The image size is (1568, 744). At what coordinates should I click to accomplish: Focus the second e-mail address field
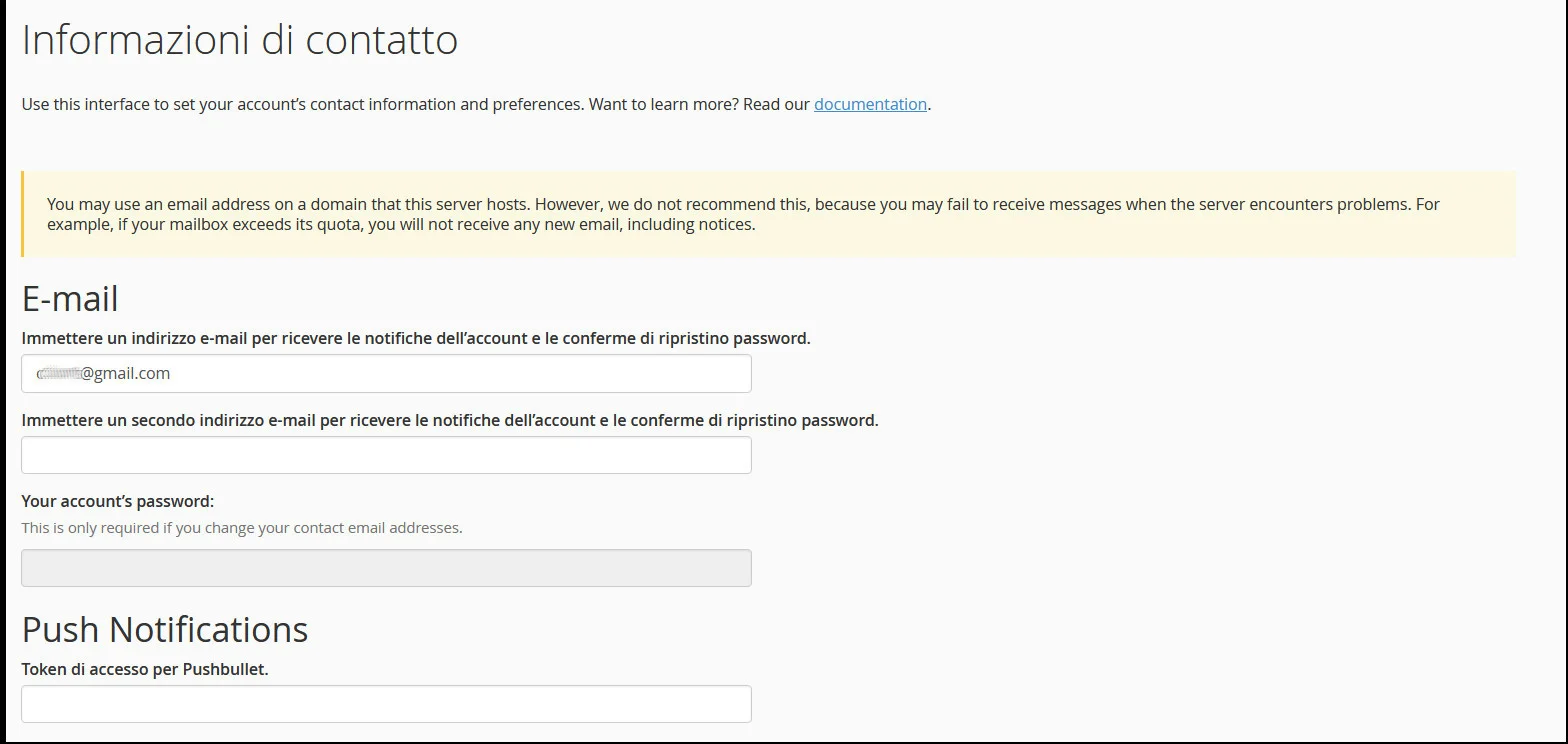[386, 455]
